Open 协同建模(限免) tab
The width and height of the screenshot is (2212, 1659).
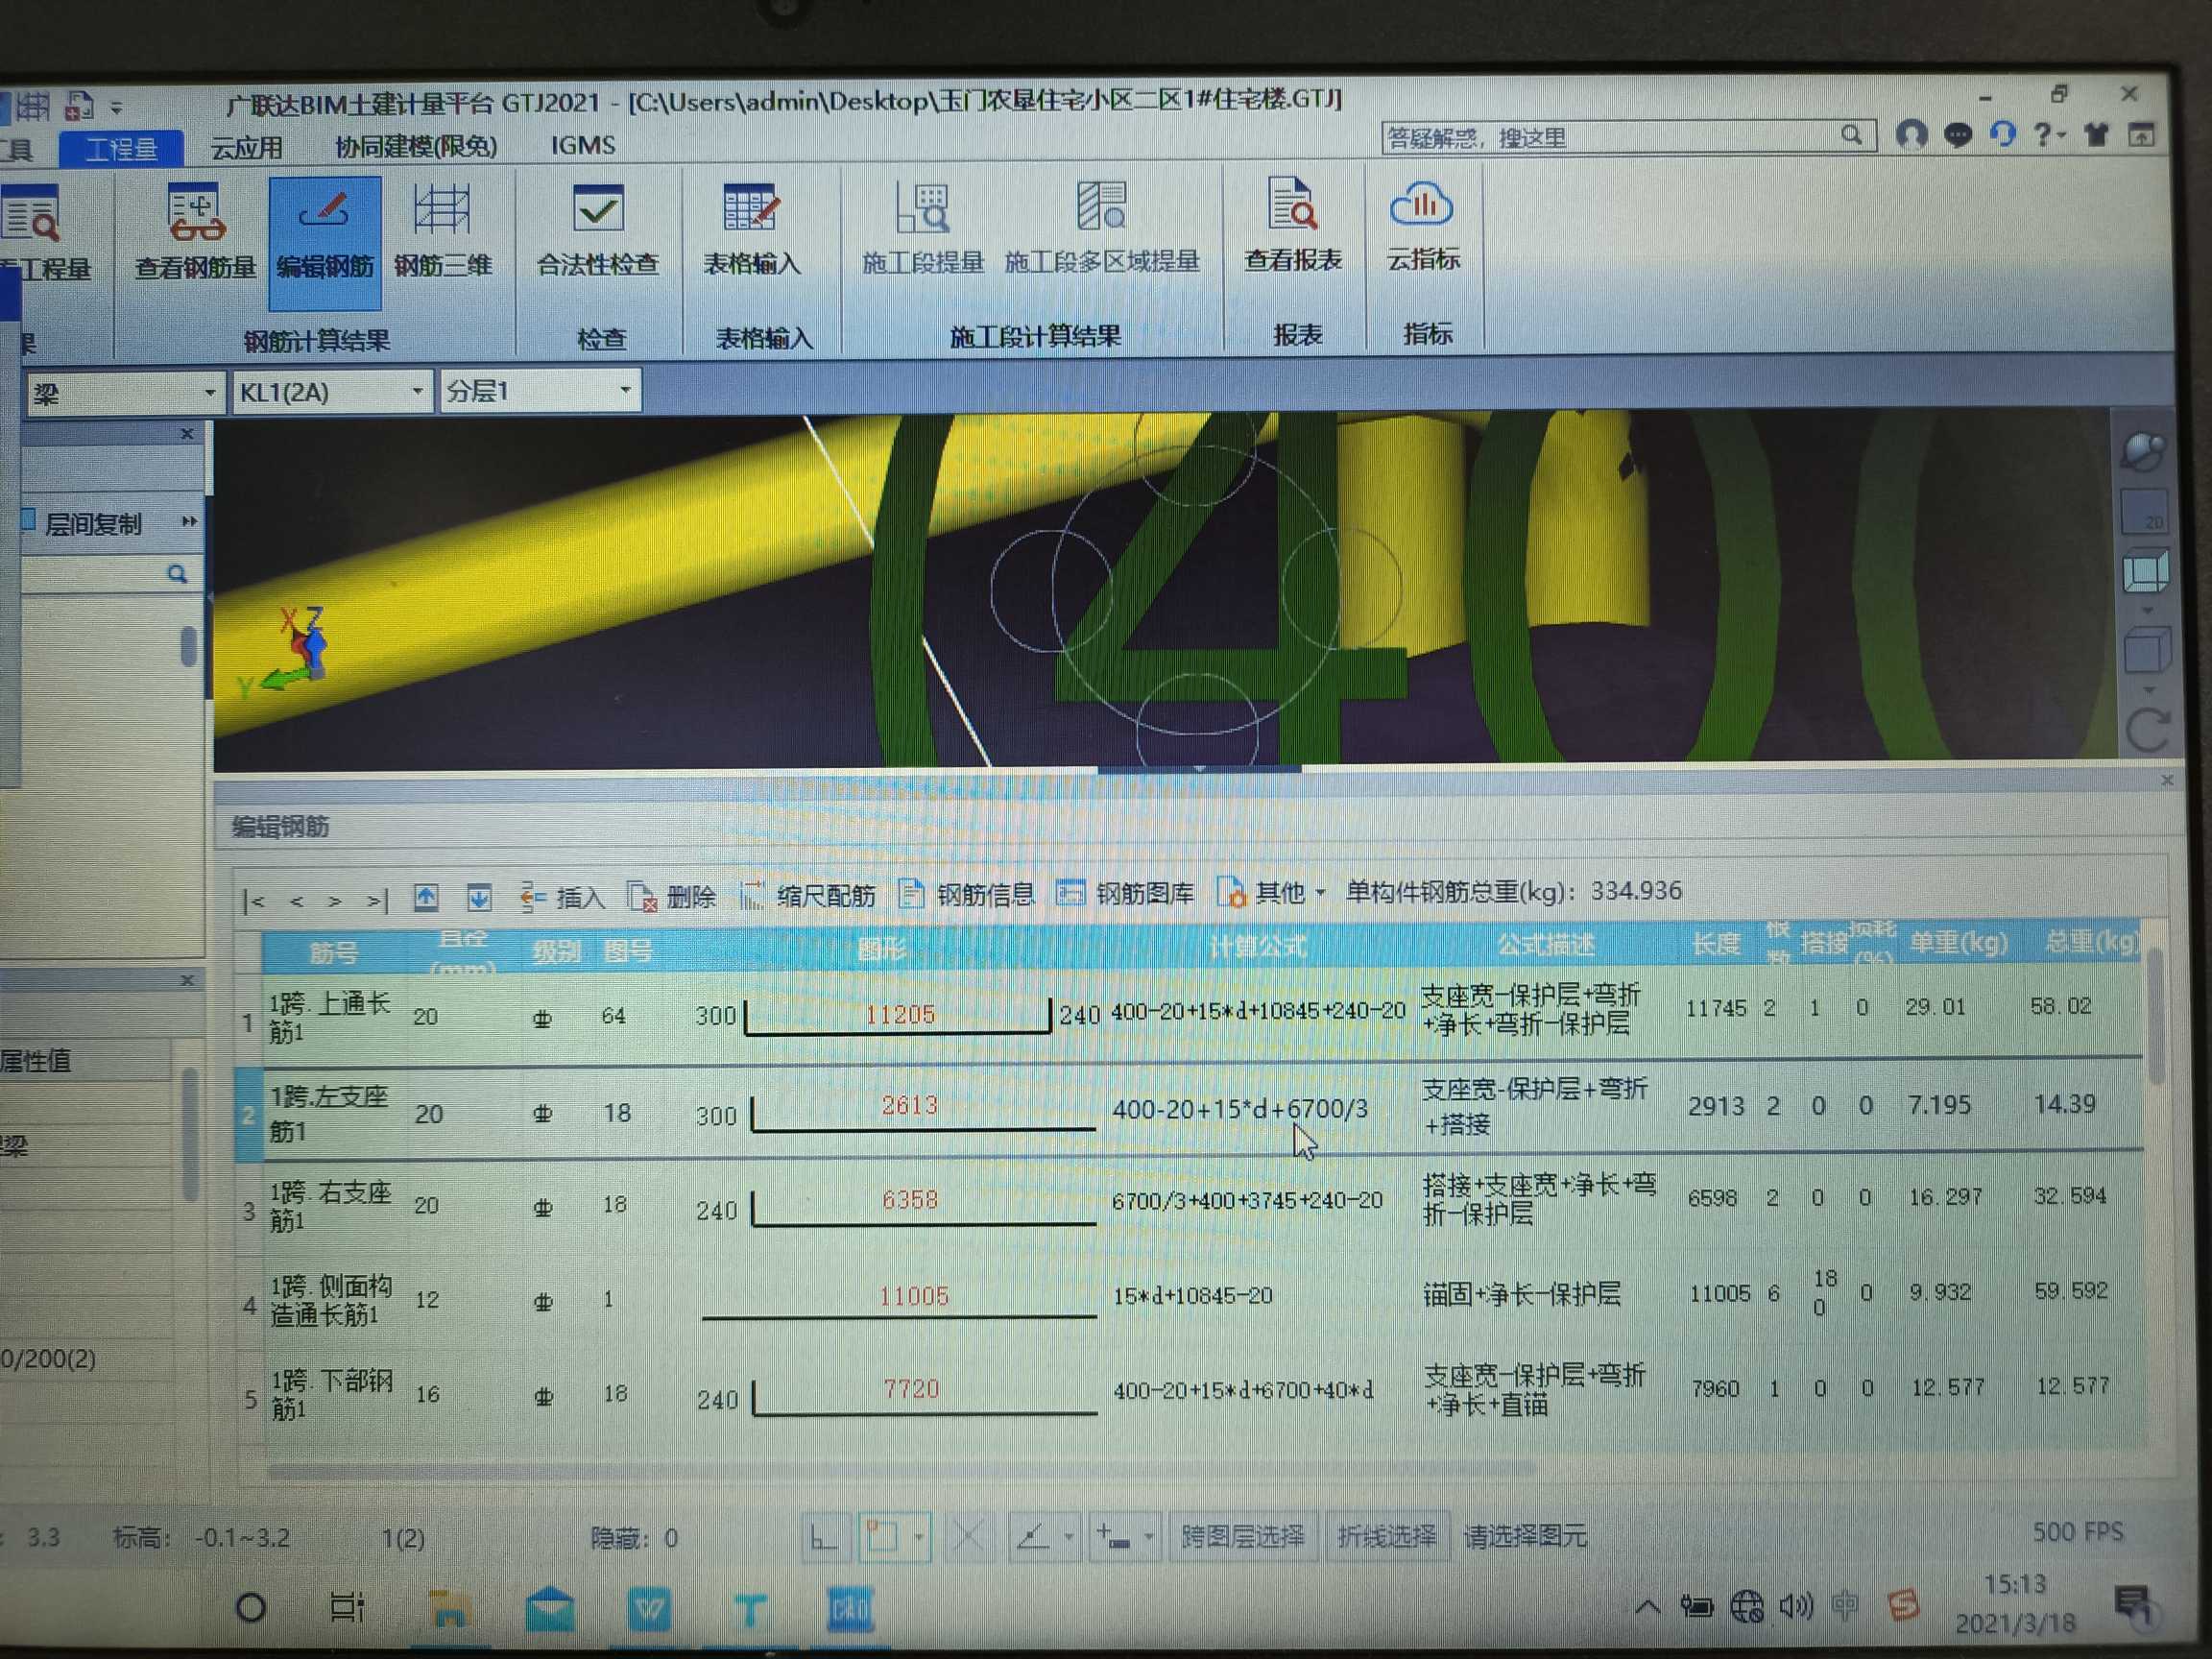[416, 147]
